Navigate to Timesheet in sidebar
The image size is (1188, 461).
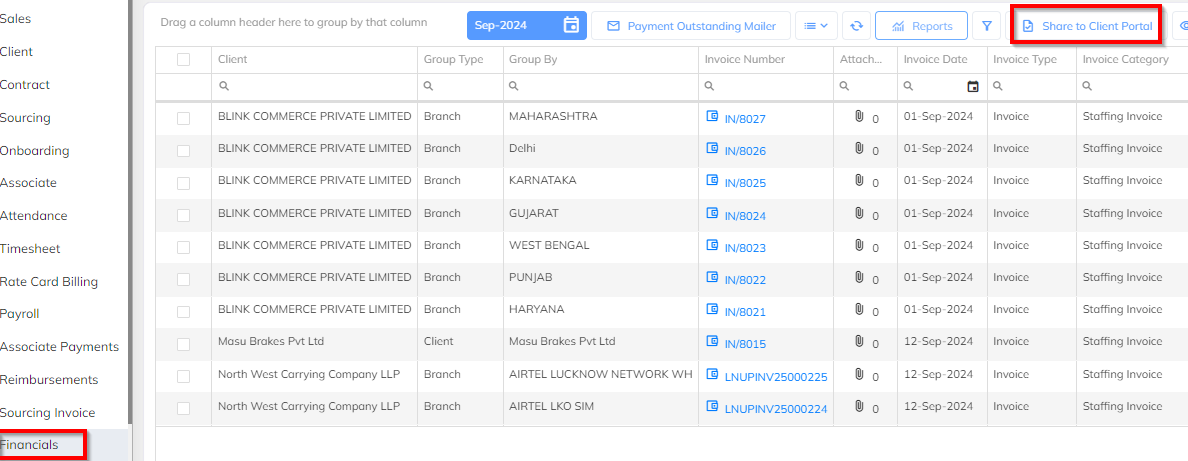pyautogui.click(x=29, y=249)
